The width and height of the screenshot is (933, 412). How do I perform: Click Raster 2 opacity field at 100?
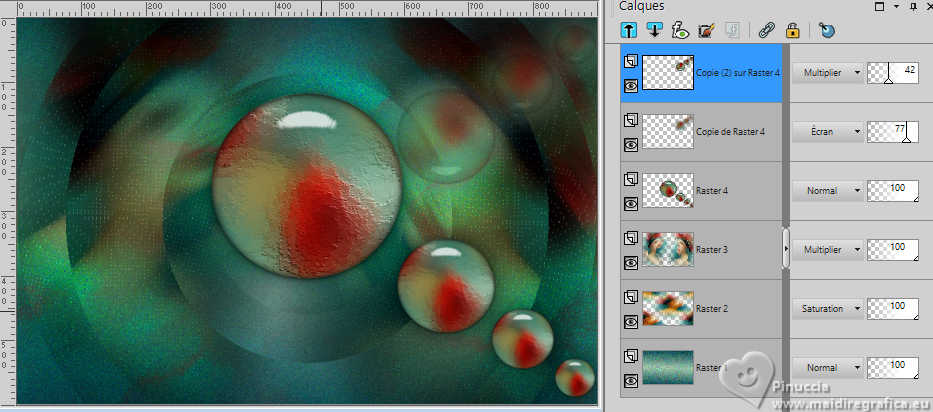click(893, 308)
